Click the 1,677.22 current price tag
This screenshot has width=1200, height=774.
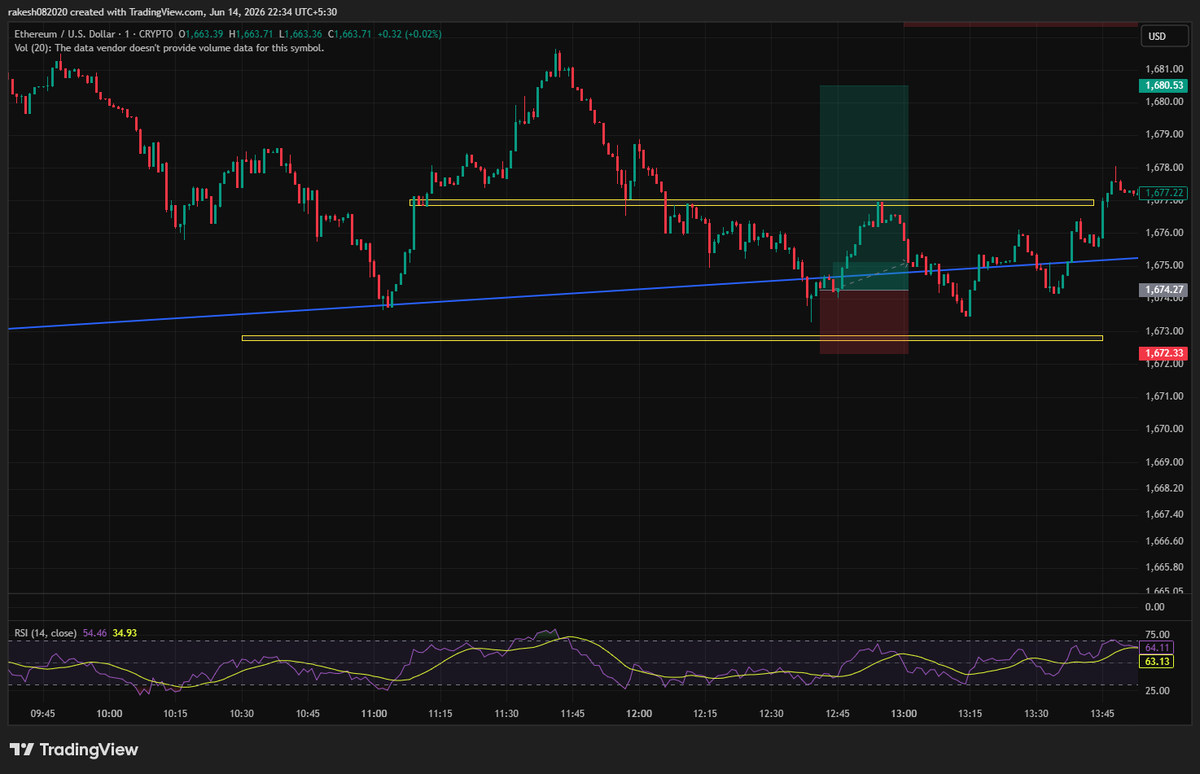tap(1165, 192)
